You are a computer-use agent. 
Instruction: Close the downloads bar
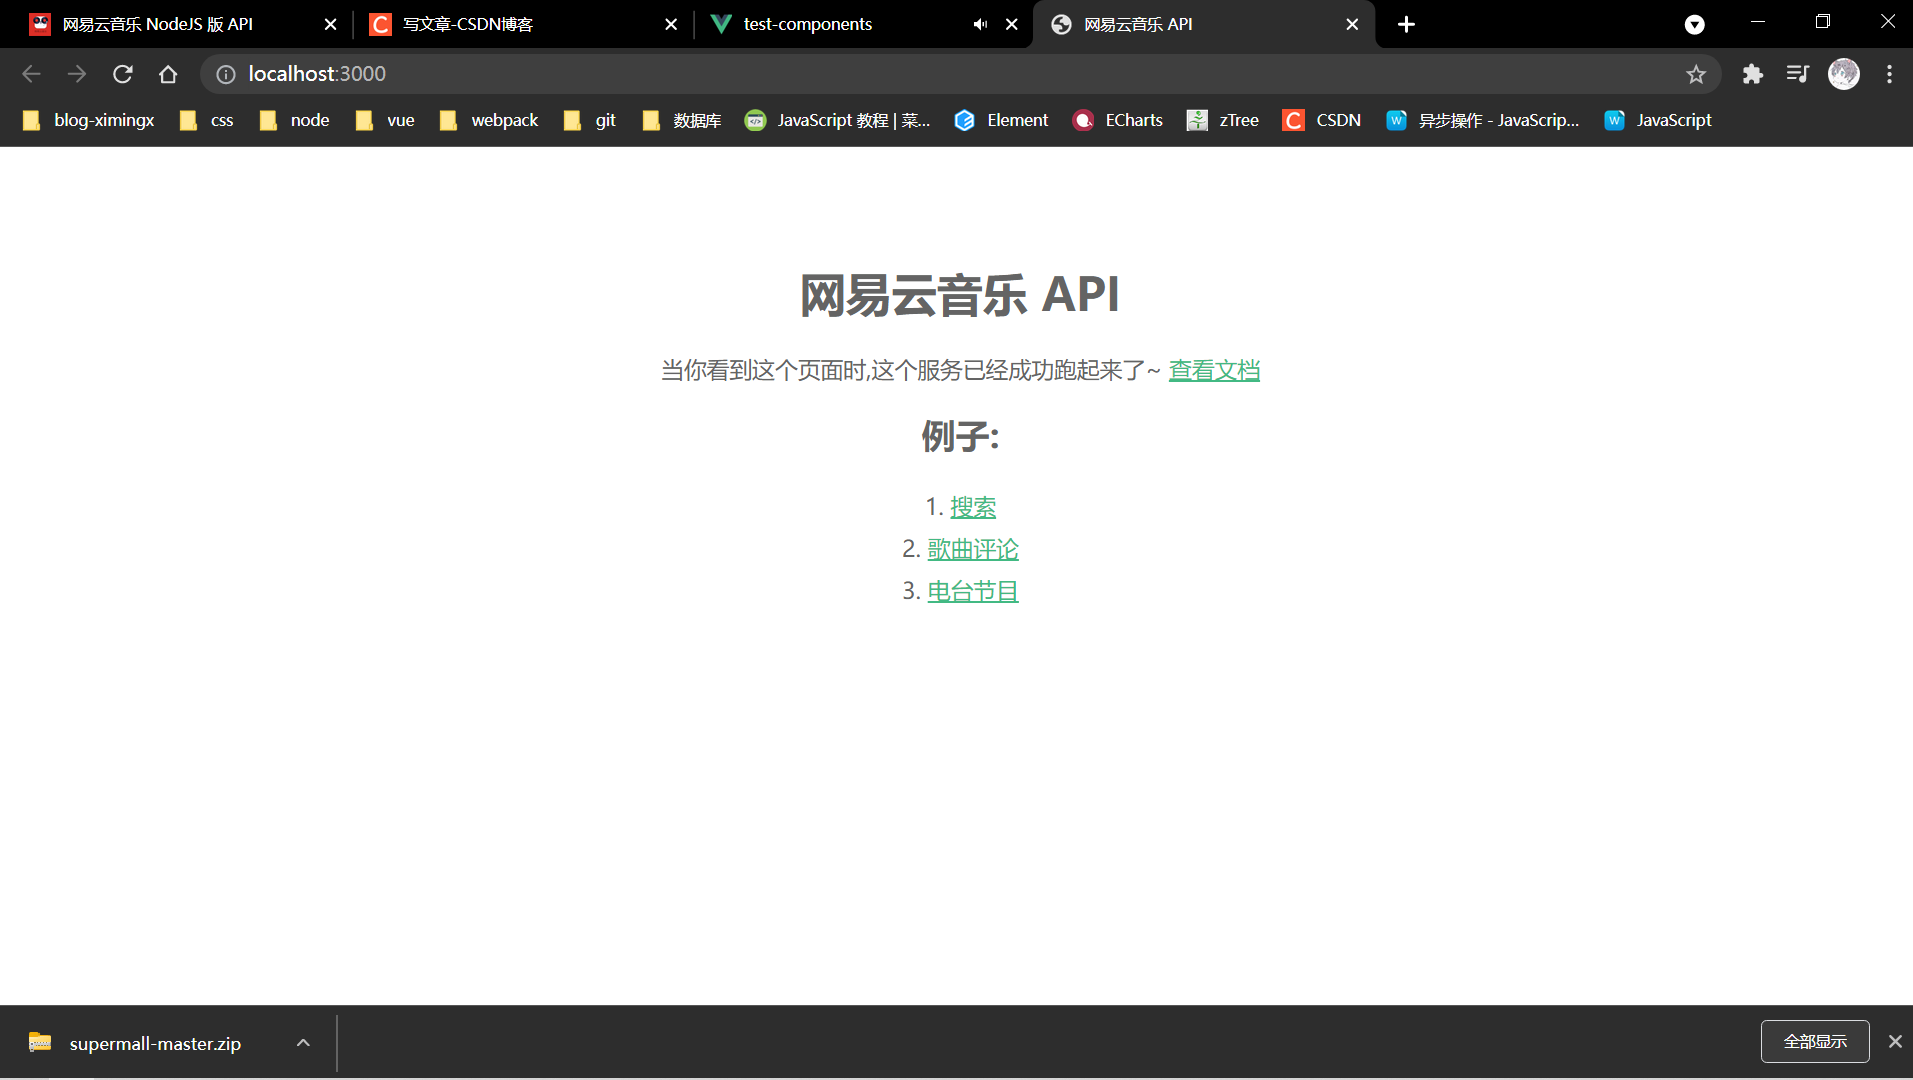click(1895, 1042)
